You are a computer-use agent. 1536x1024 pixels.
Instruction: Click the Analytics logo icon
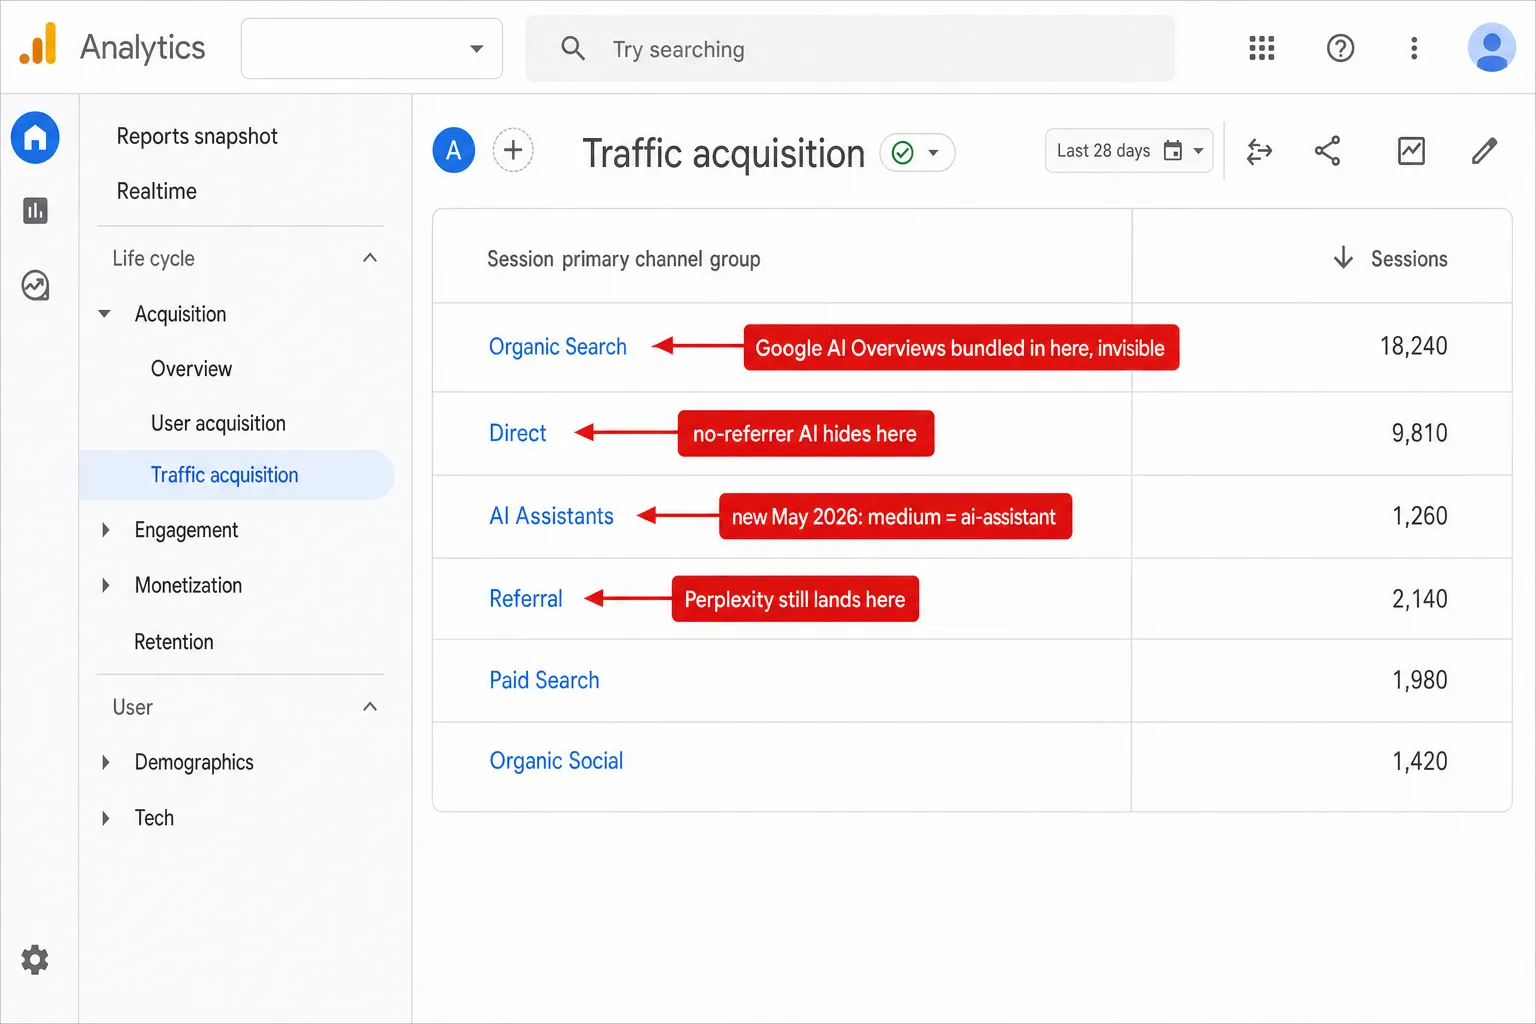38,45
